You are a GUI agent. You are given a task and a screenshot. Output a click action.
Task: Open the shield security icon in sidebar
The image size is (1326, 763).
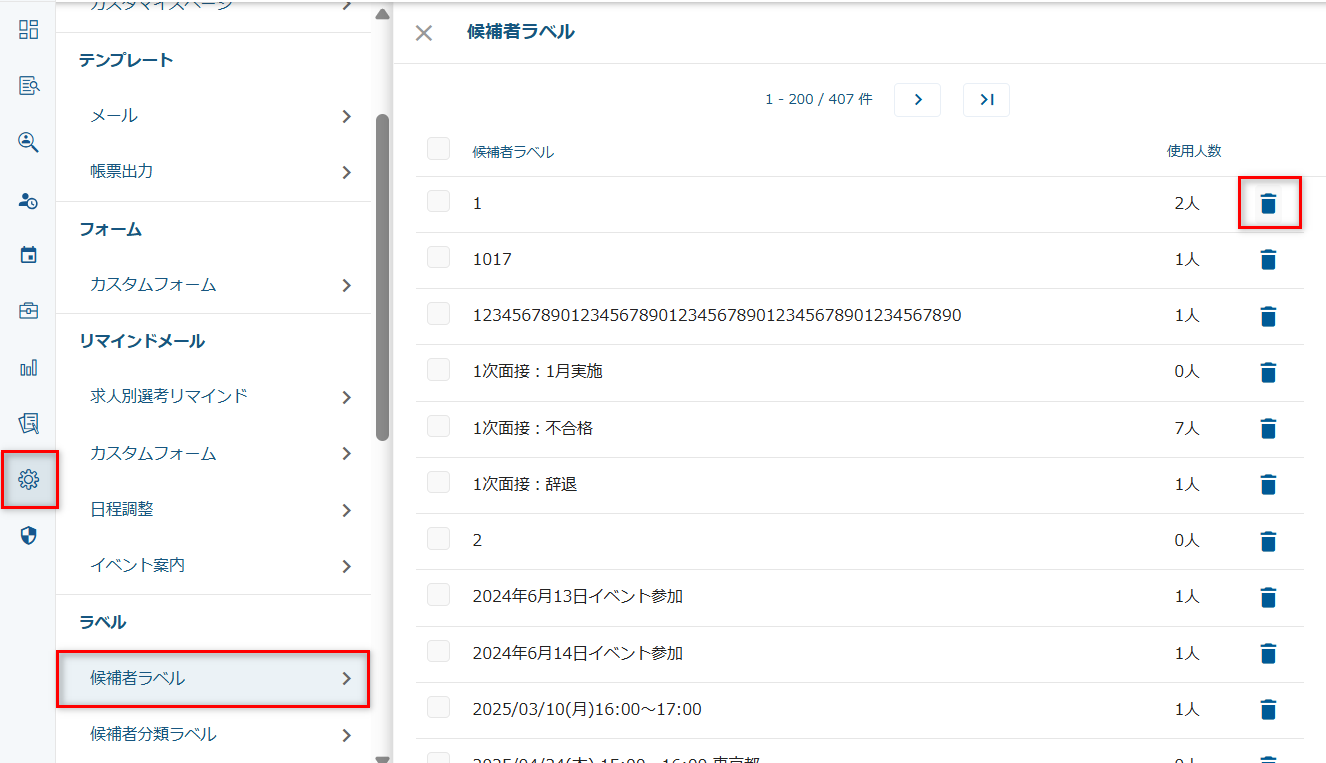tap(29, 536)
